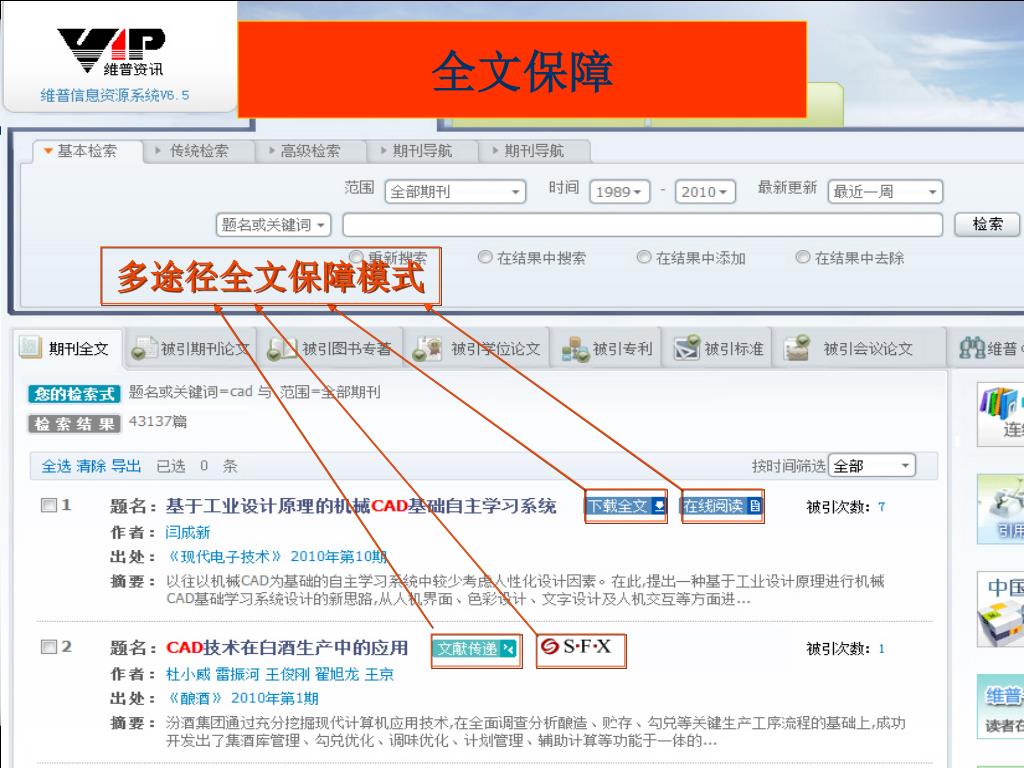Viewport: 1024px width, 768px height.
Task: Open the last 期刊导航 tab
Action: (534, 151)
